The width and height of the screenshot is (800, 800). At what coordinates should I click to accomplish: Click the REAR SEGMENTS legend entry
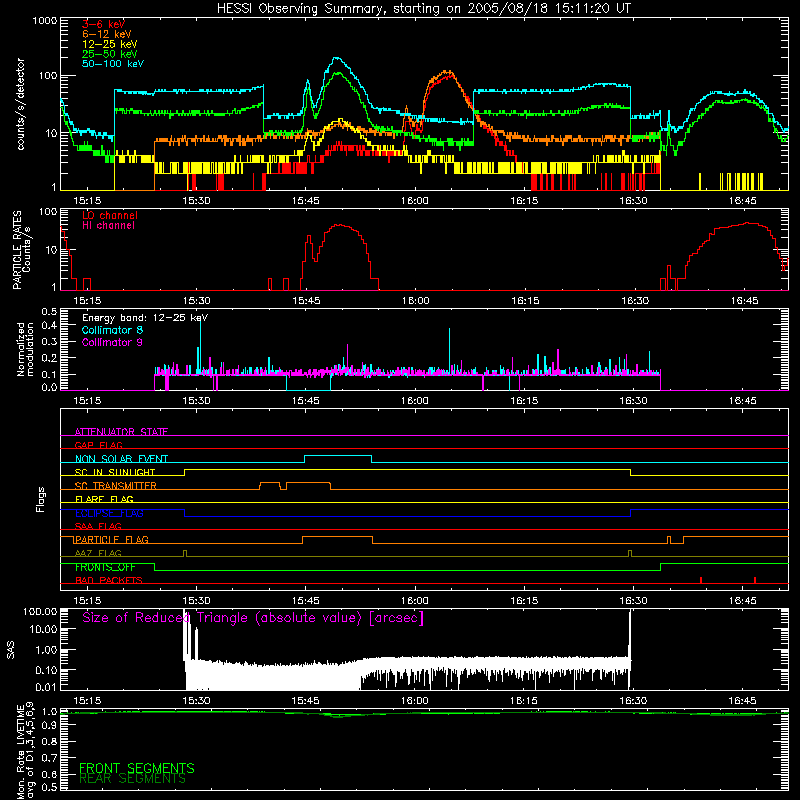pyautogui.click(x=133, y=779)
